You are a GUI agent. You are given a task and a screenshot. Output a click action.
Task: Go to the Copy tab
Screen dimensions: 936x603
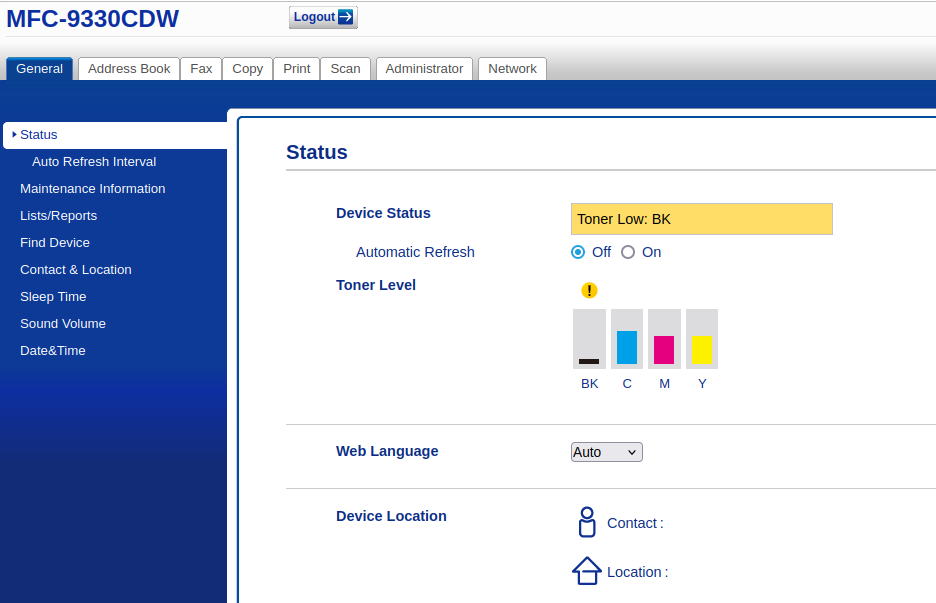tap(247, 69)
